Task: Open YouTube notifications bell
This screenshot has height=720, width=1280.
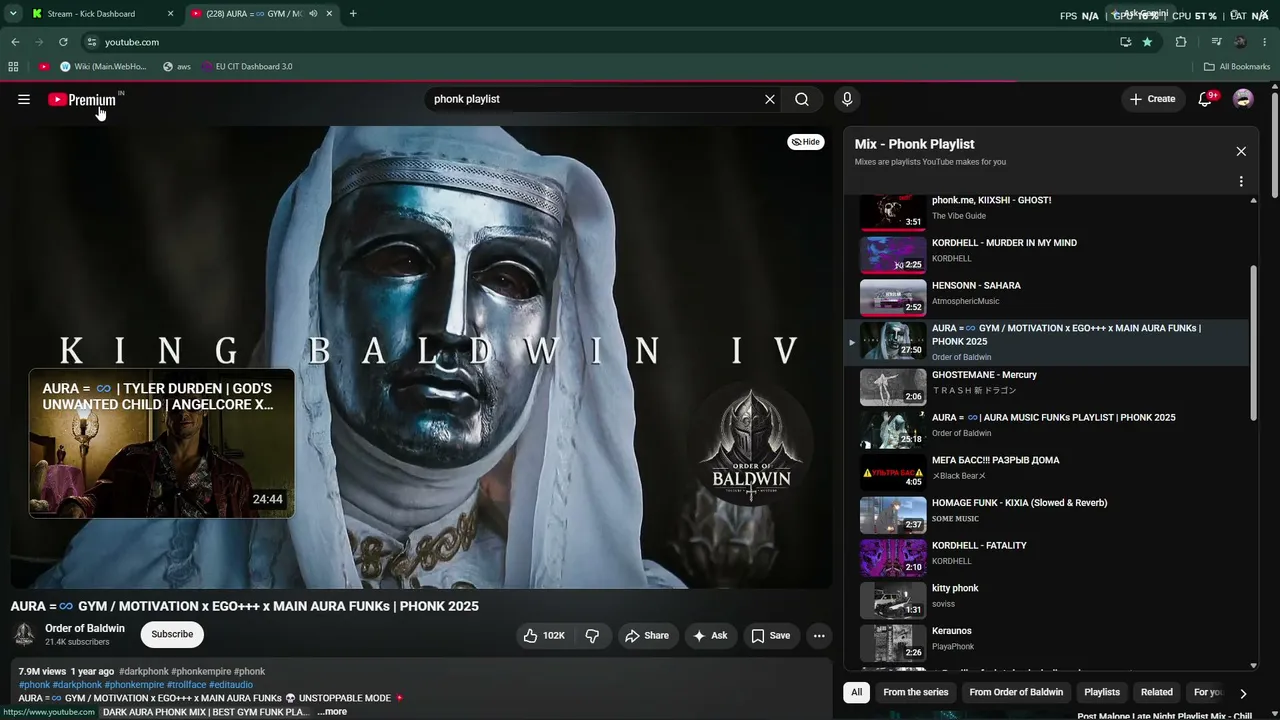Action: point(1205,99)
